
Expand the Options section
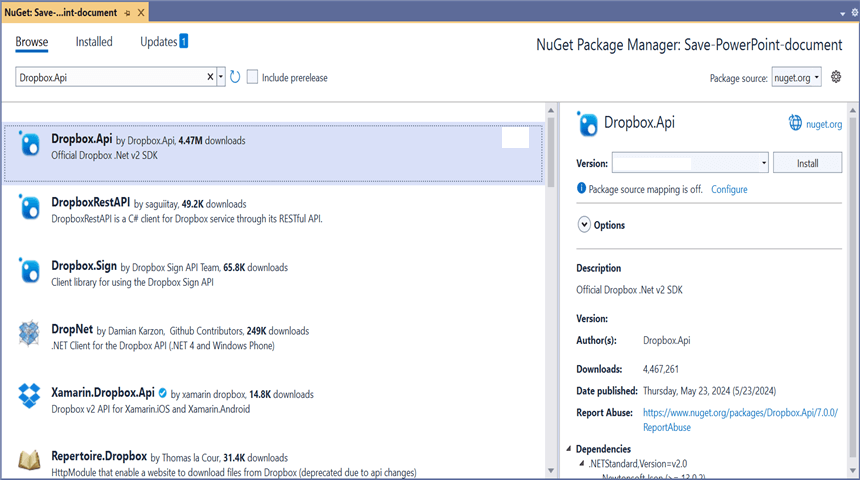click(x=584, y=224)
